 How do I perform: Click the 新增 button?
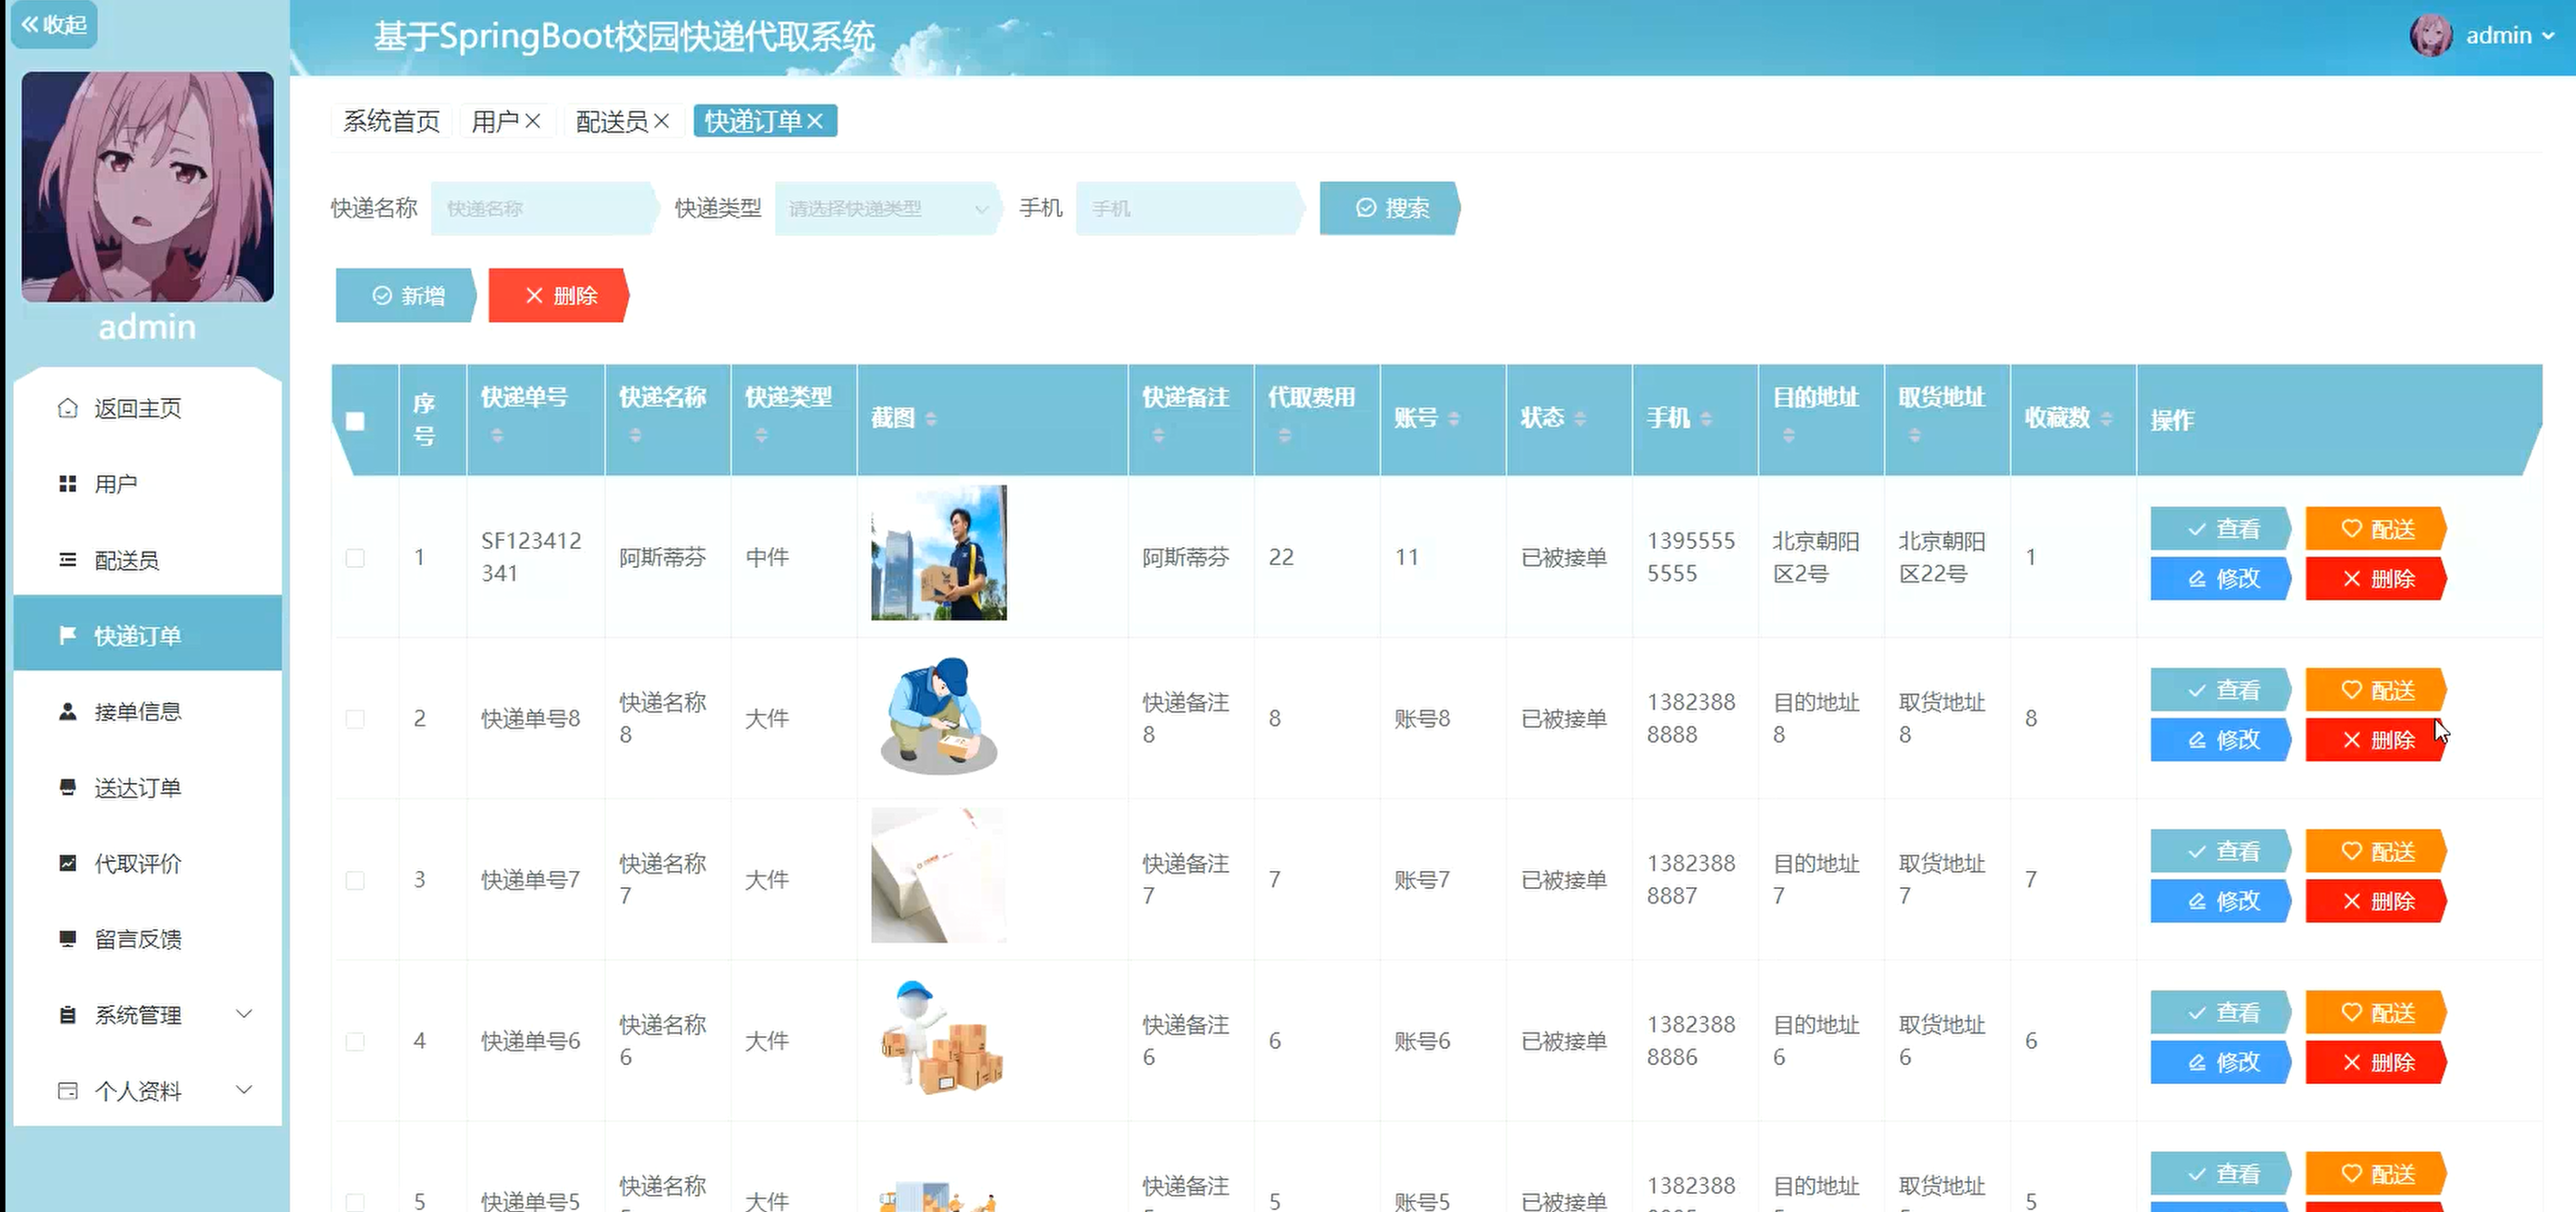(x=406, y=295)
